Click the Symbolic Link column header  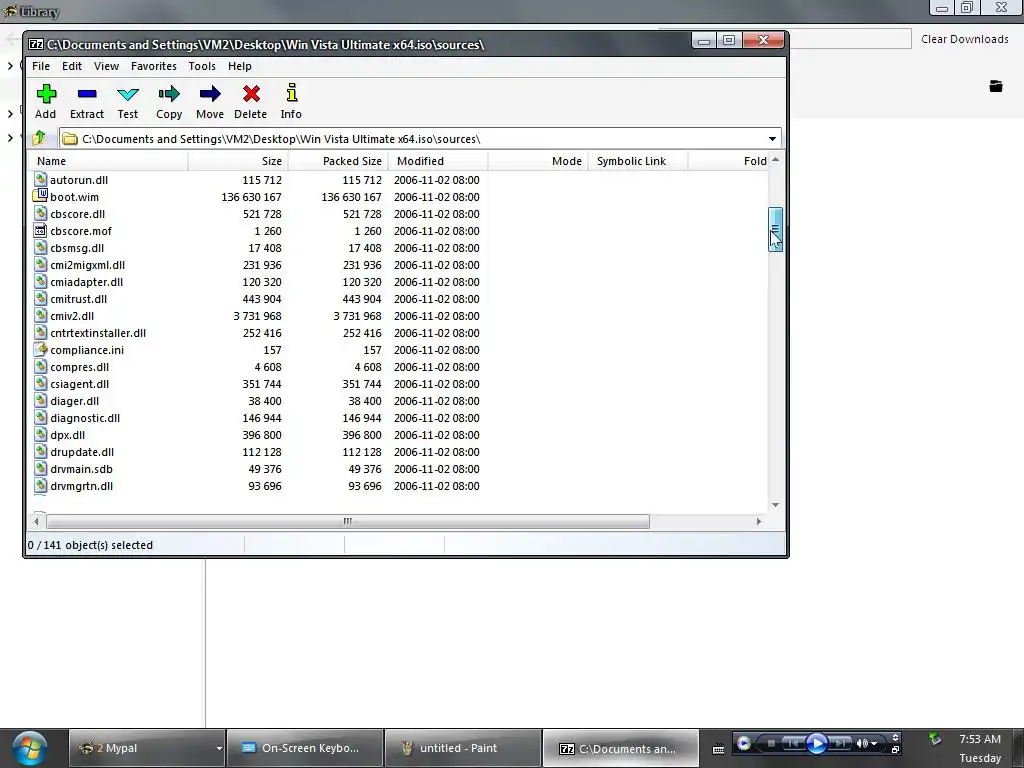(637, 161)
